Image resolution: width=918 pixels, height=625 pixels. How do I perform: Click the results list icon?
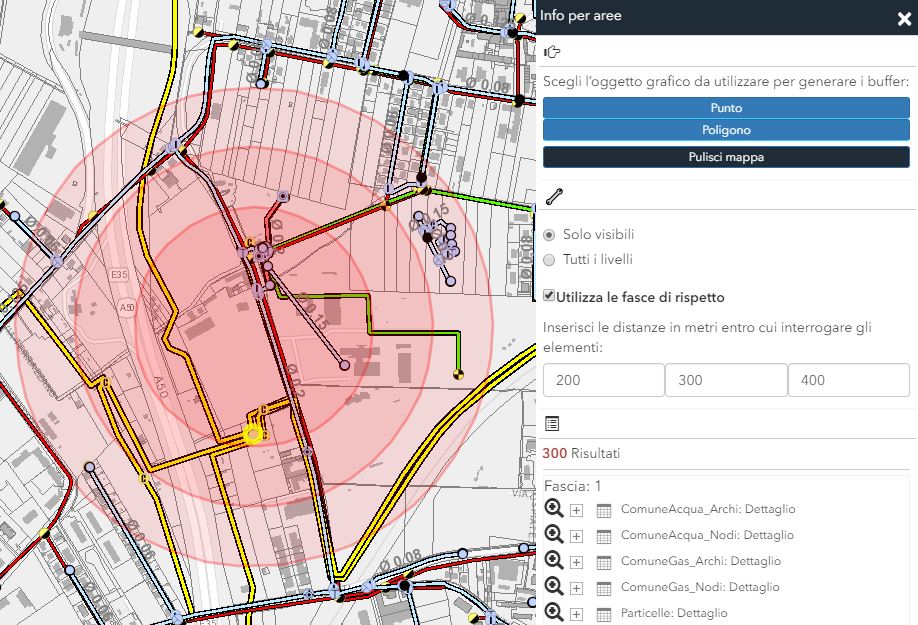[552, 423]
